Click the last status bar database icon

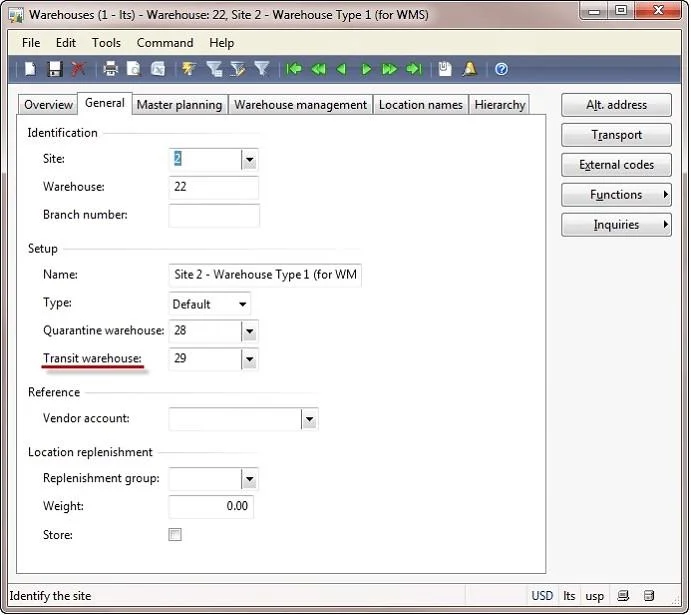649,596
